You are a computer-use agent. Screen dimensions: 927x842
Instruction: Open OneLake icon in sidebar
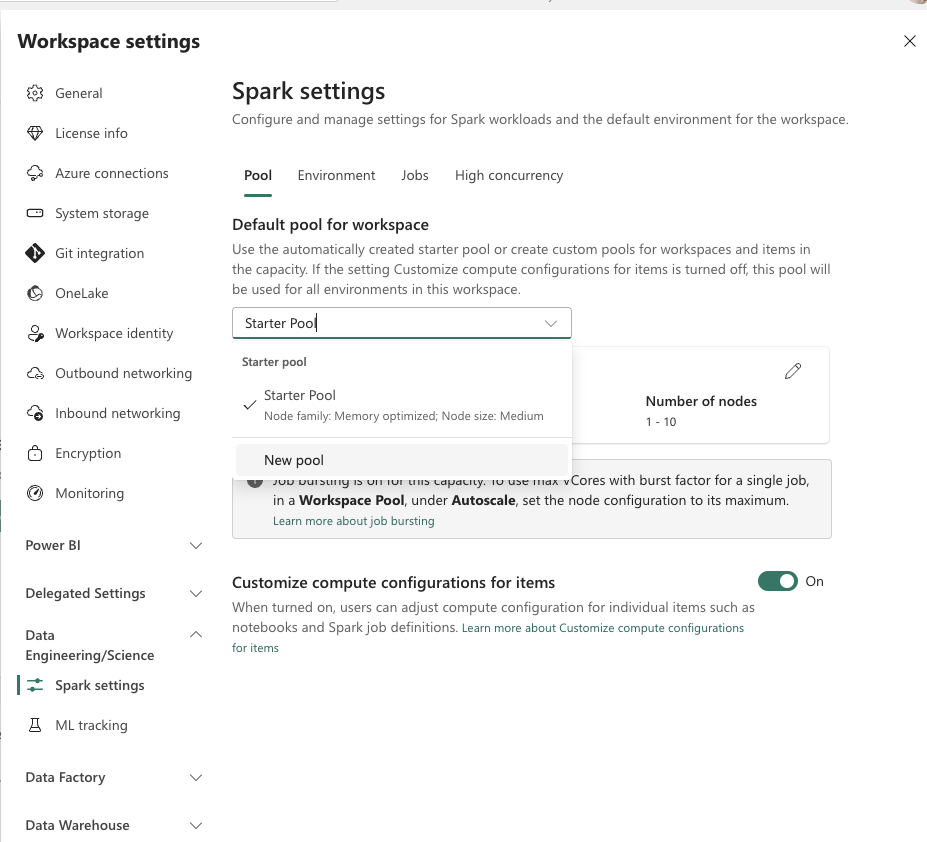(35, 293)
